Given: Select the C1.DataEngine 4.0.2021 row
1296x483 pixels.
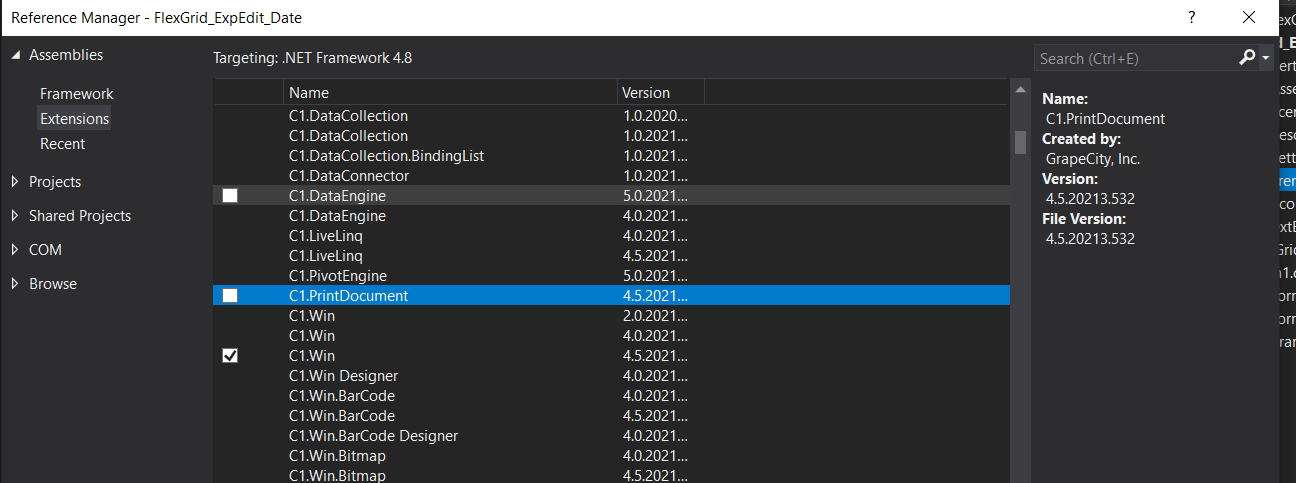Looking at the screenshot, I should [610, 216].
